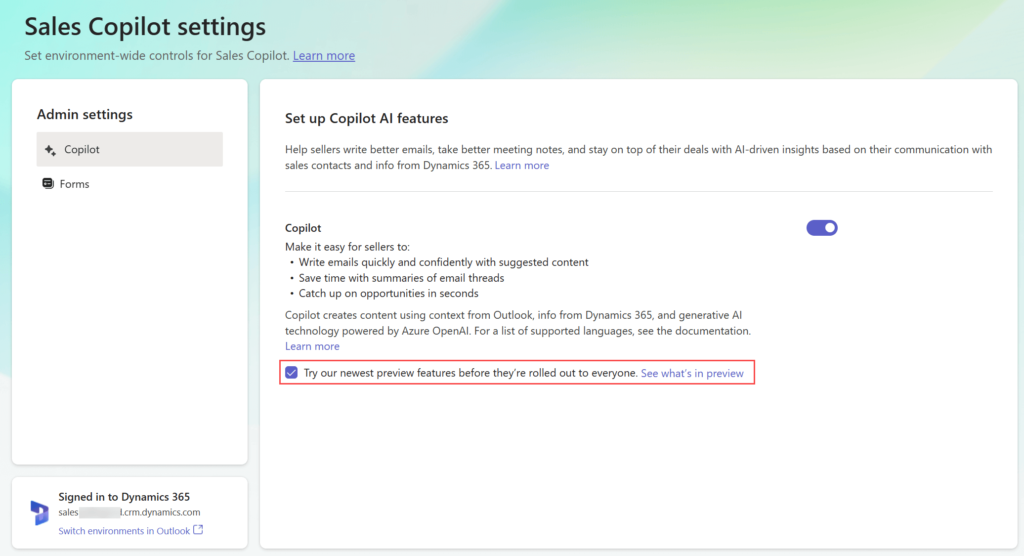Uncheck the newest preview features checkbox
This screenshot has height=556, width=1024.
tap(291, 373)
